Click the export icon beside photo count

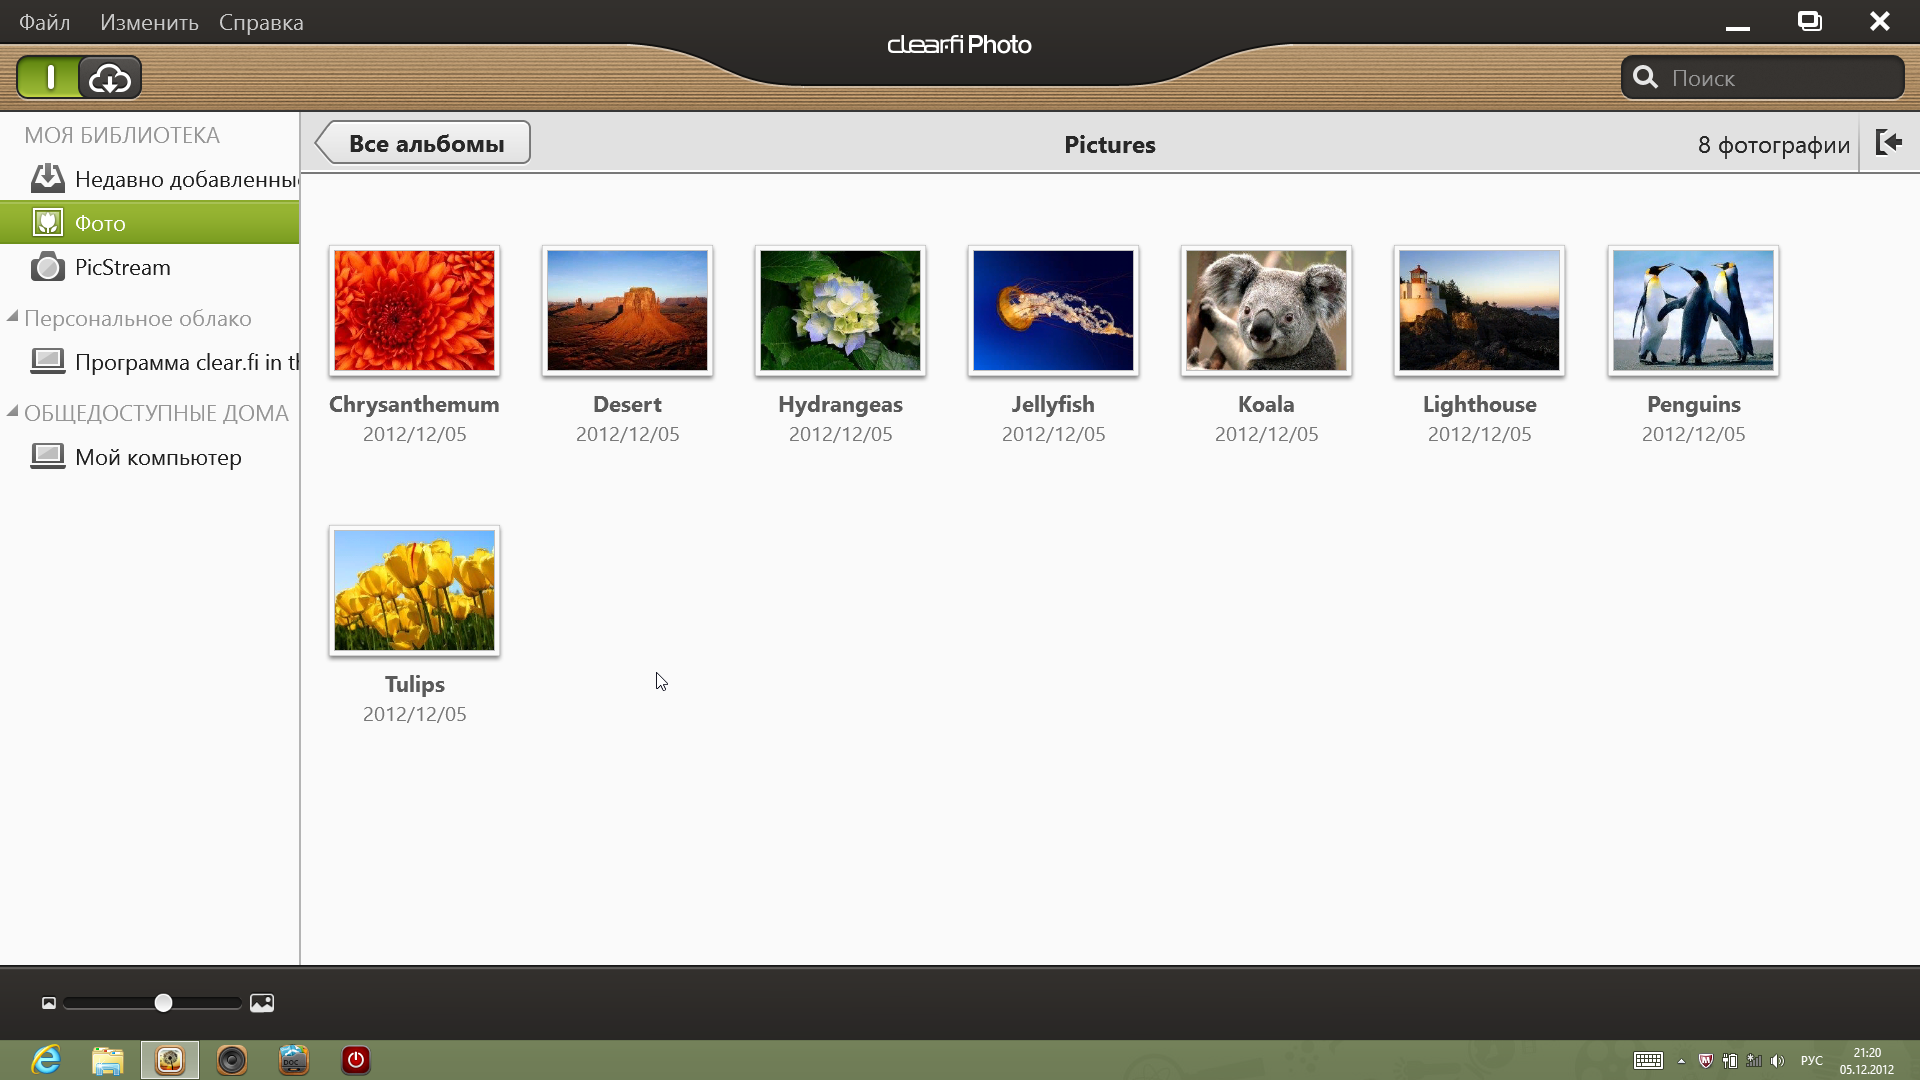(x=1888, y=143)
